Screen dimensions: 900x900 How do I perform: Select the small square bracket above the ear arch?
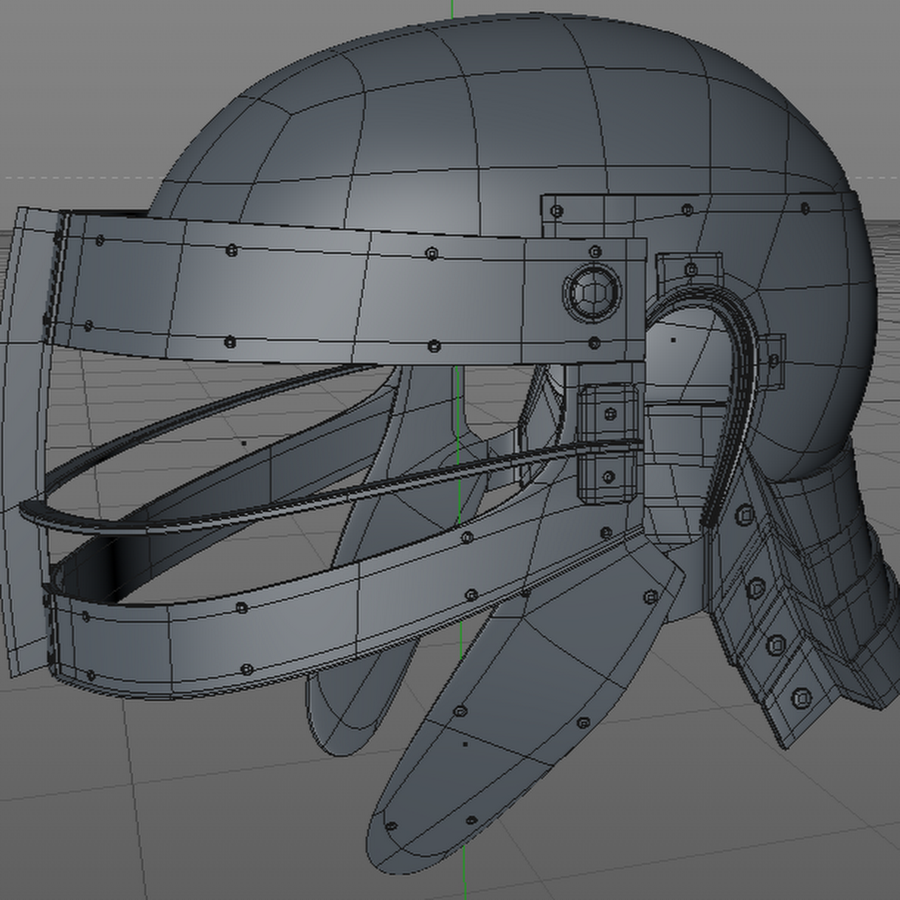690,268
